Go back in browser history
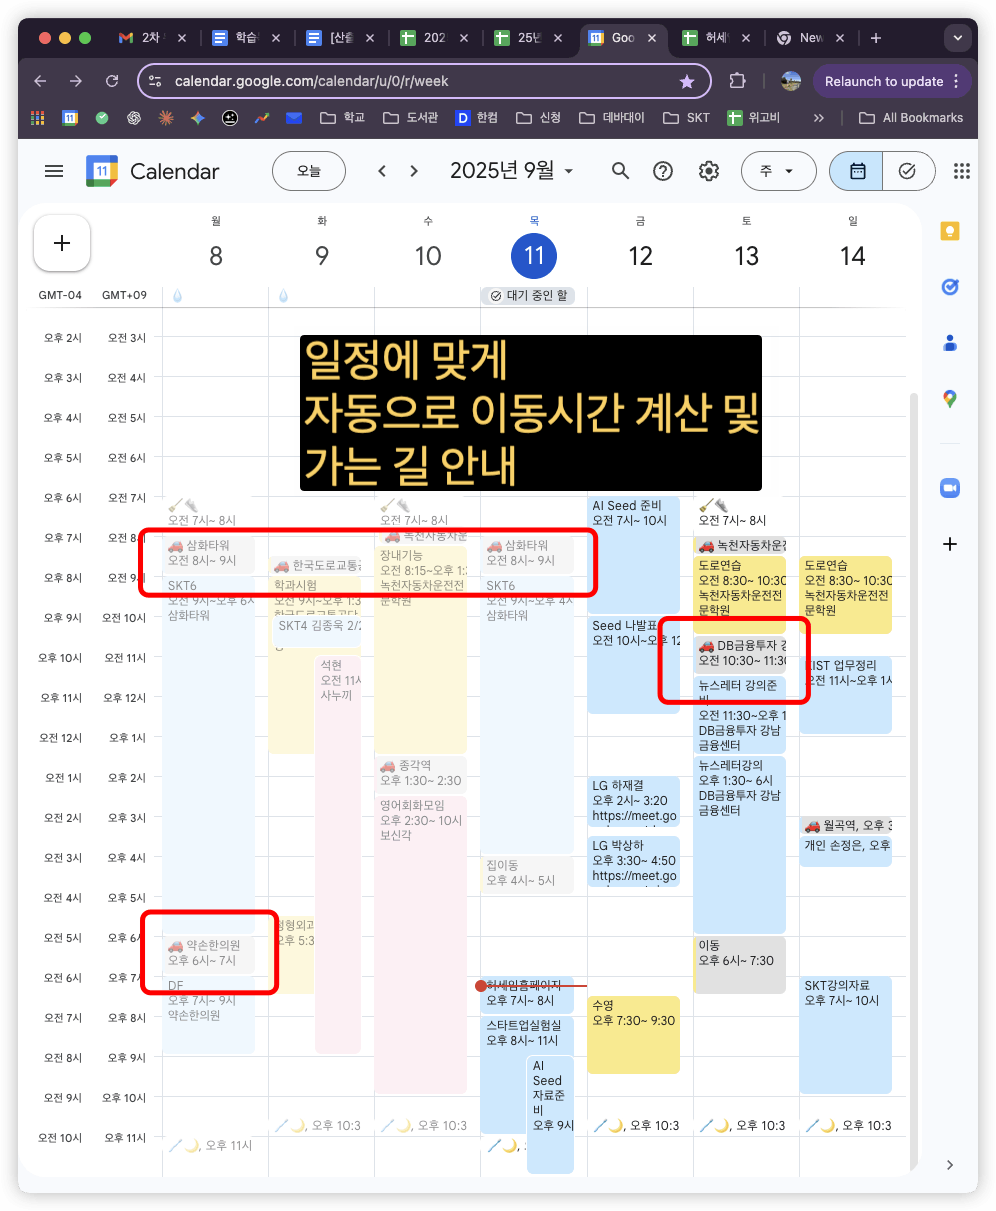This screenshot has width=996, height=1211. (40, 81)
